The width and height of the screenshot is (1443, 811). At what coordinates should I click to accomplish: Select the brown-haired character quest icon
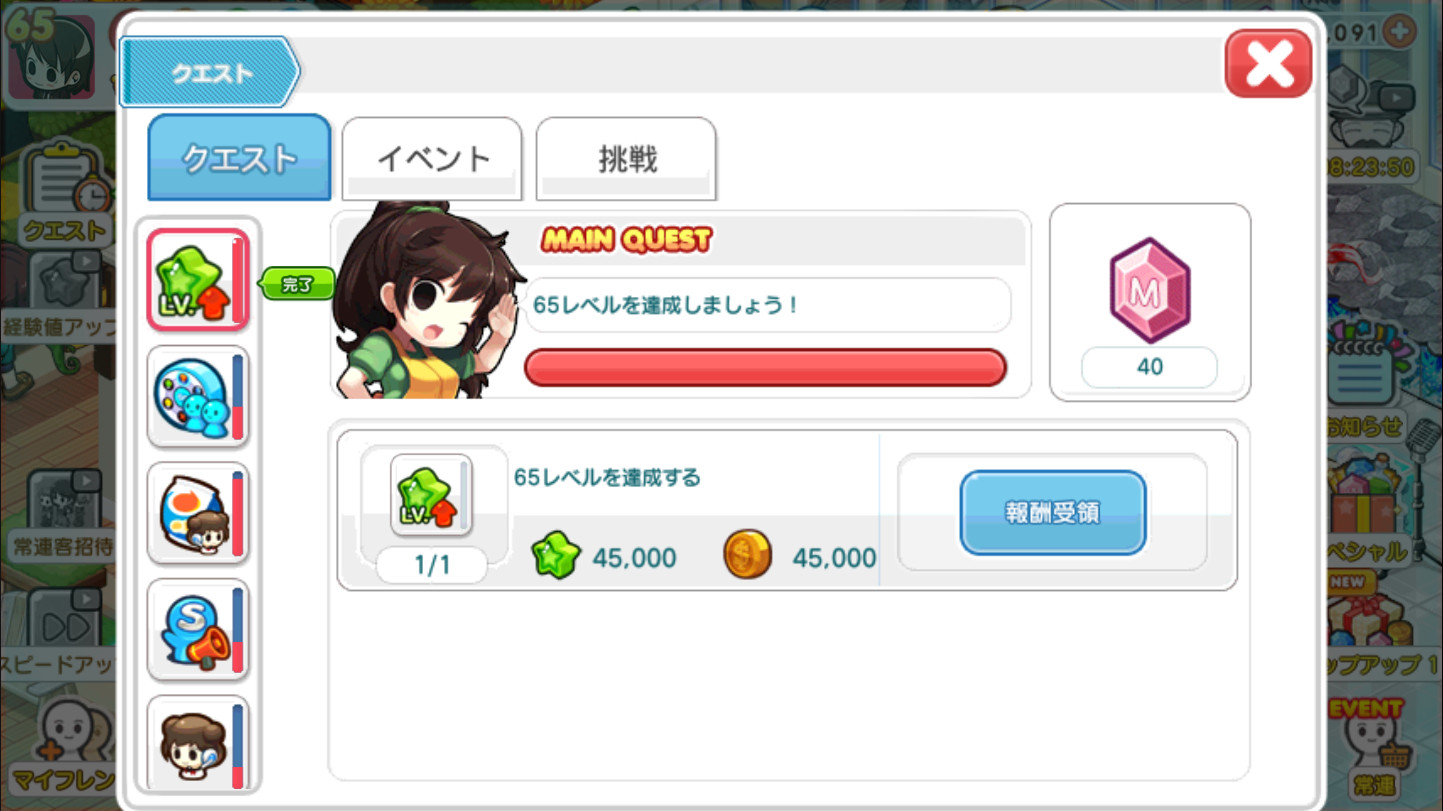(x=198, y=744)
